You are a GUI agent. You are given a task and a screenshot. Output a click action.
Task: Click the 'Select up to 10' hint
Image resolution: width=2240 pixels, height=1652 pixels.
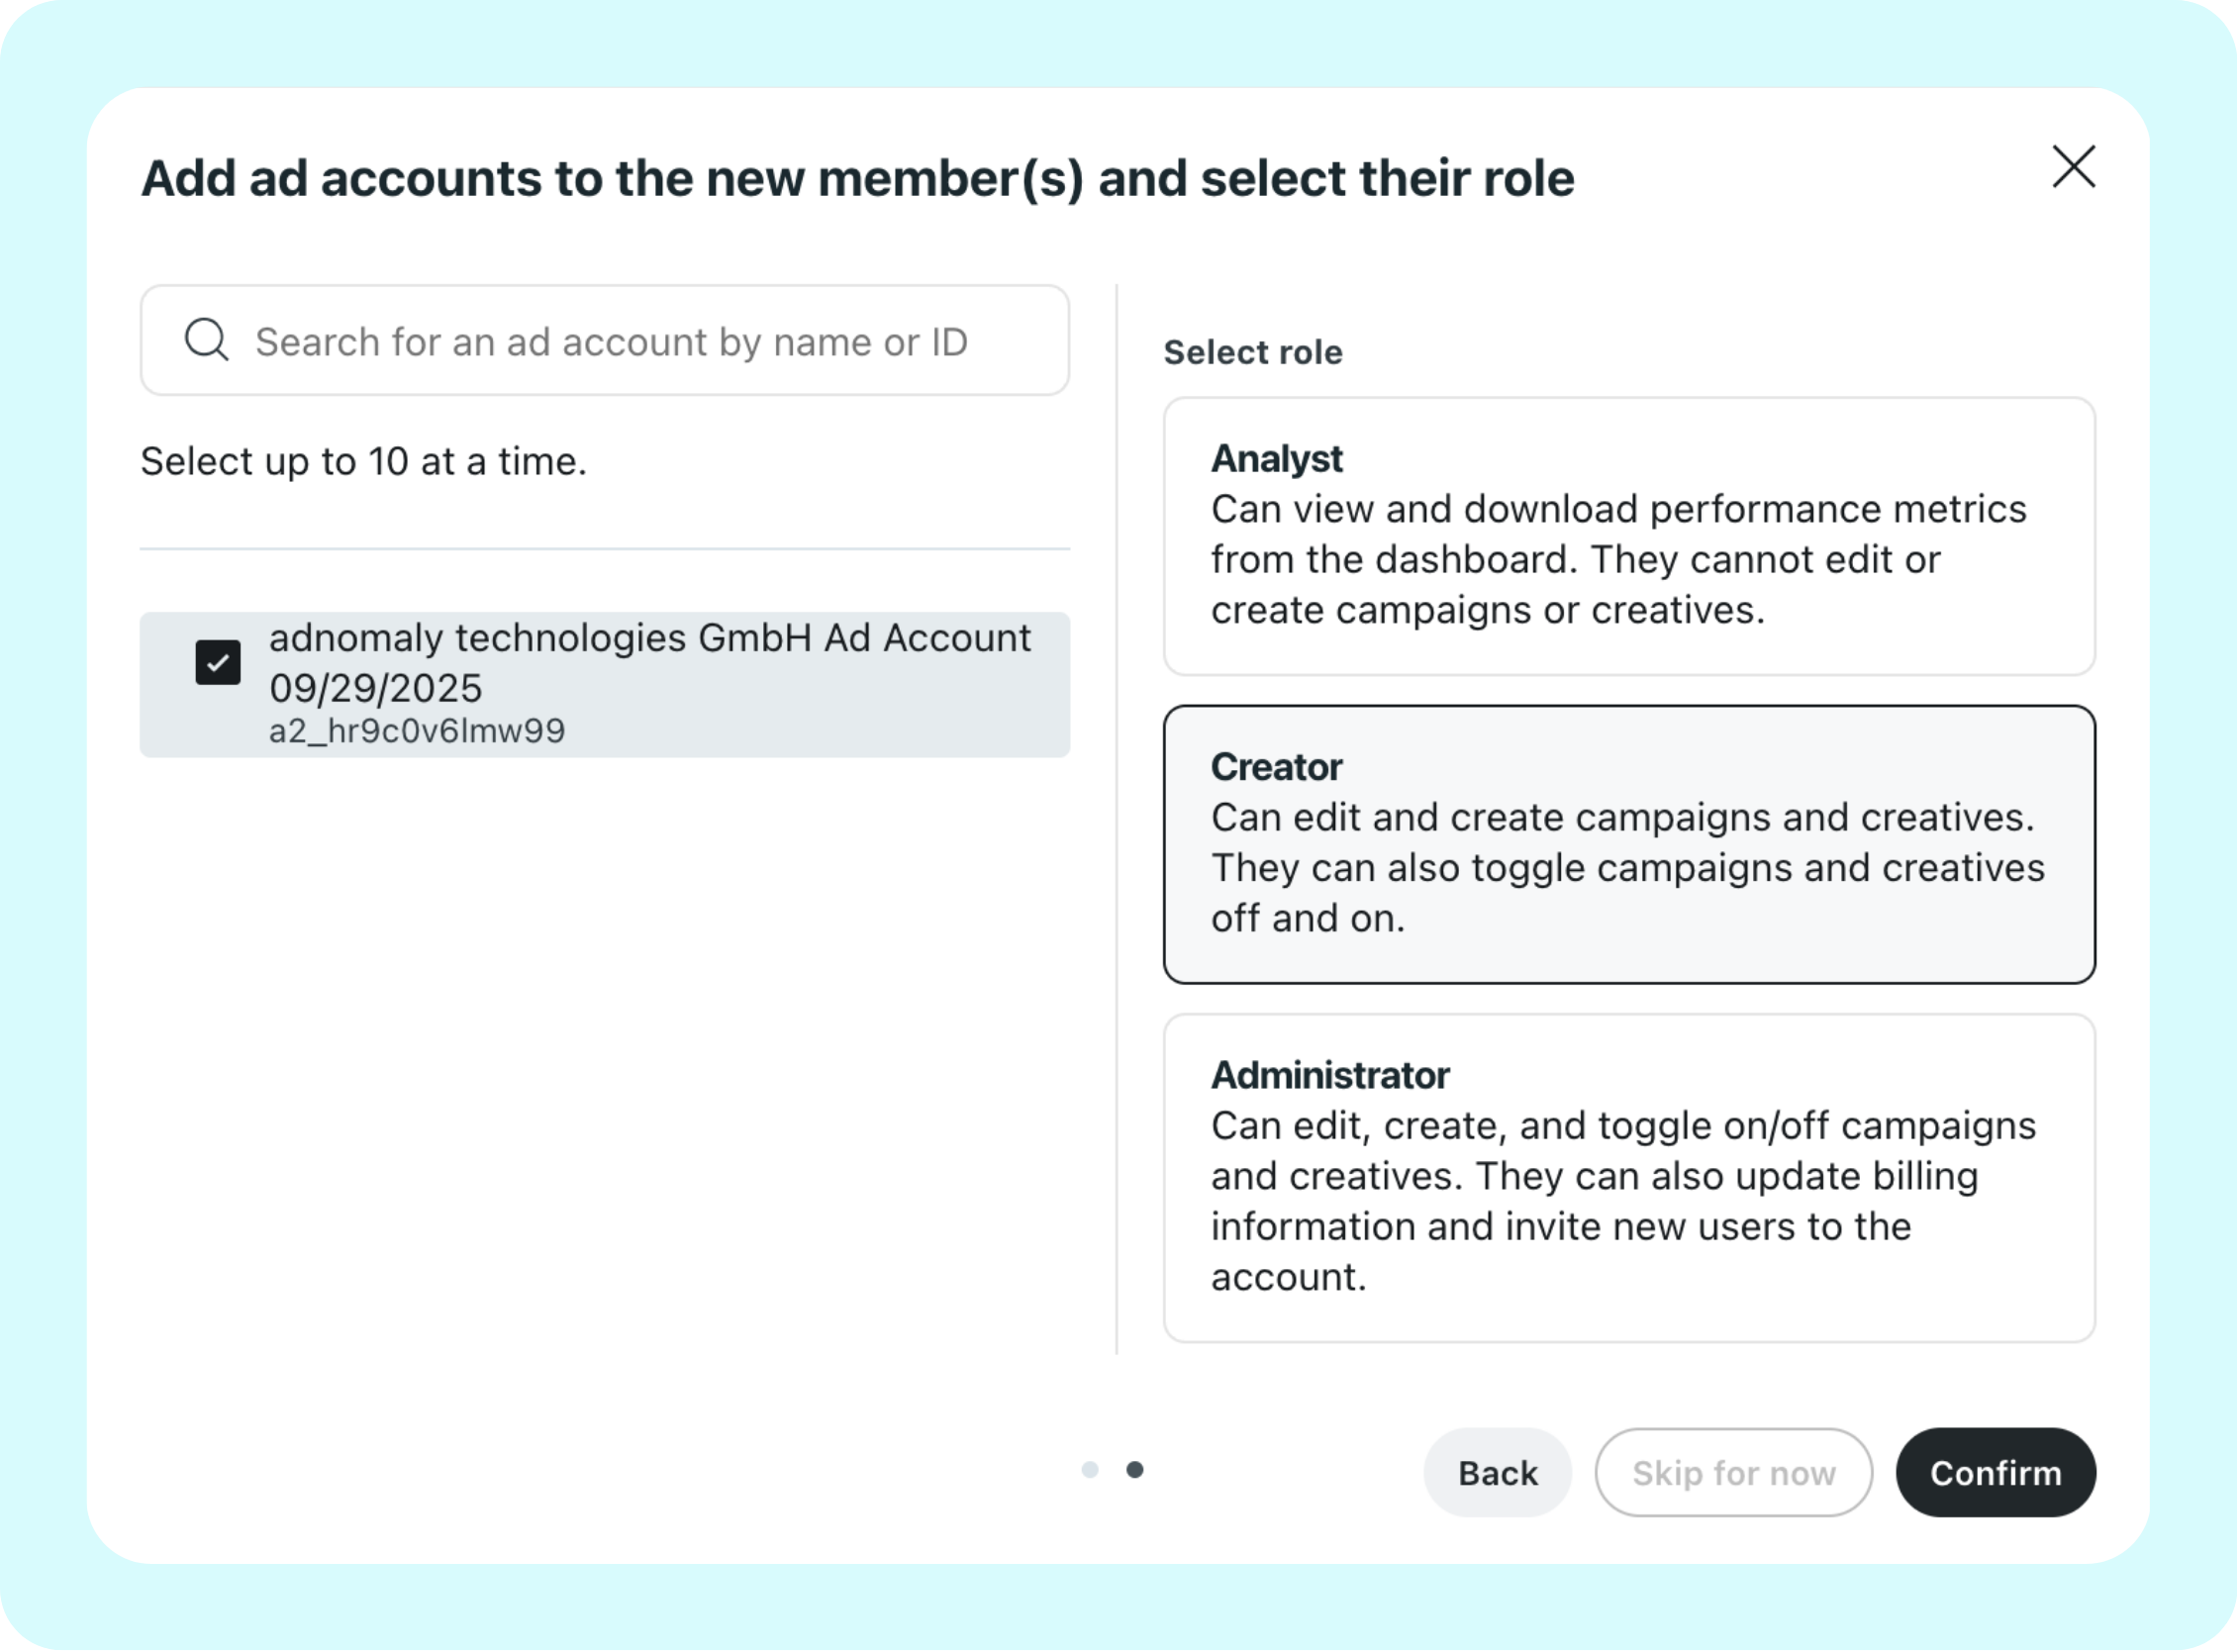click(363, 462)
